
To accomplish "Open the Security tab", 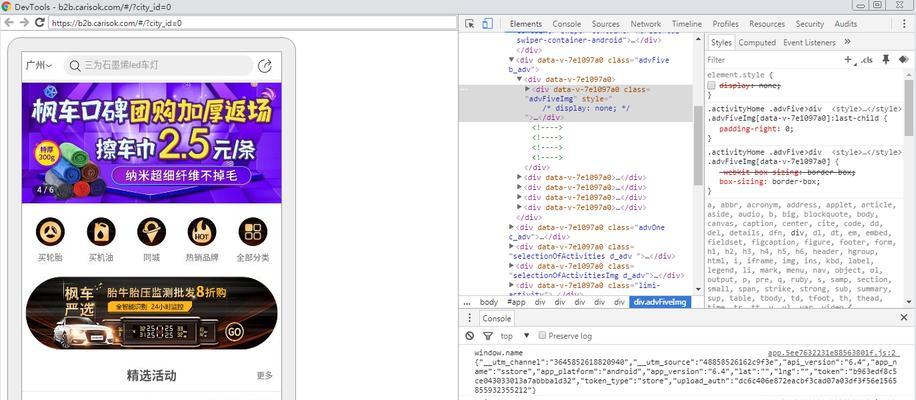I will (x=810, y=24).
